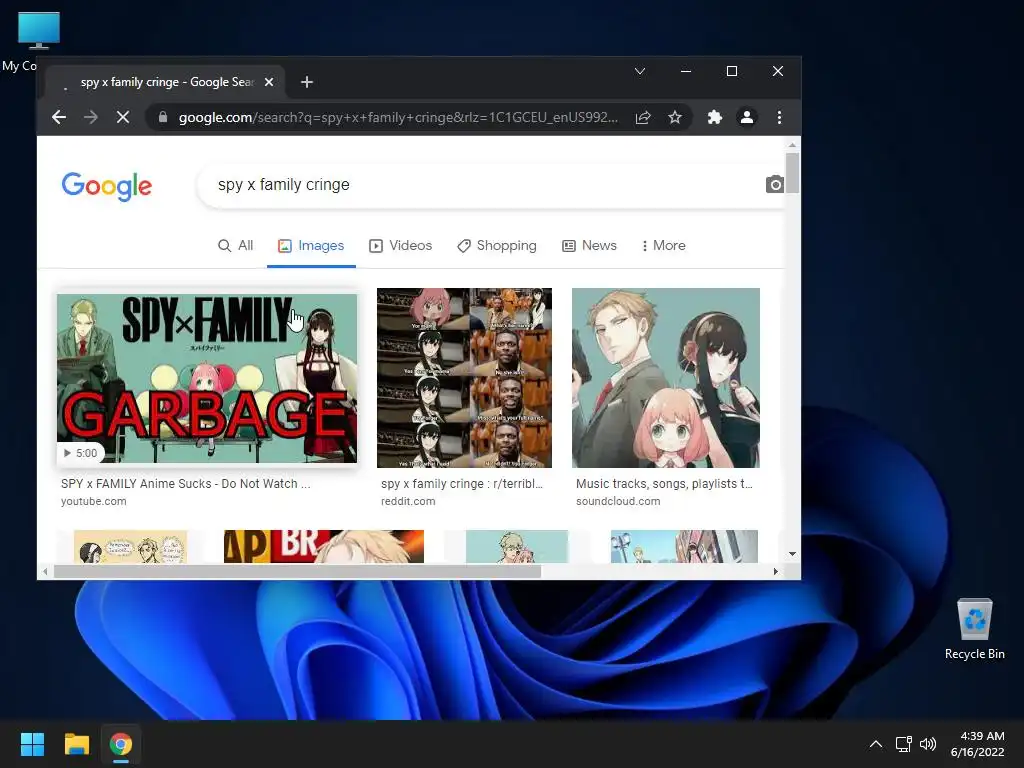The image size is (1024, 768).
Task: Stop loading the page
Action: click(123, 118)
